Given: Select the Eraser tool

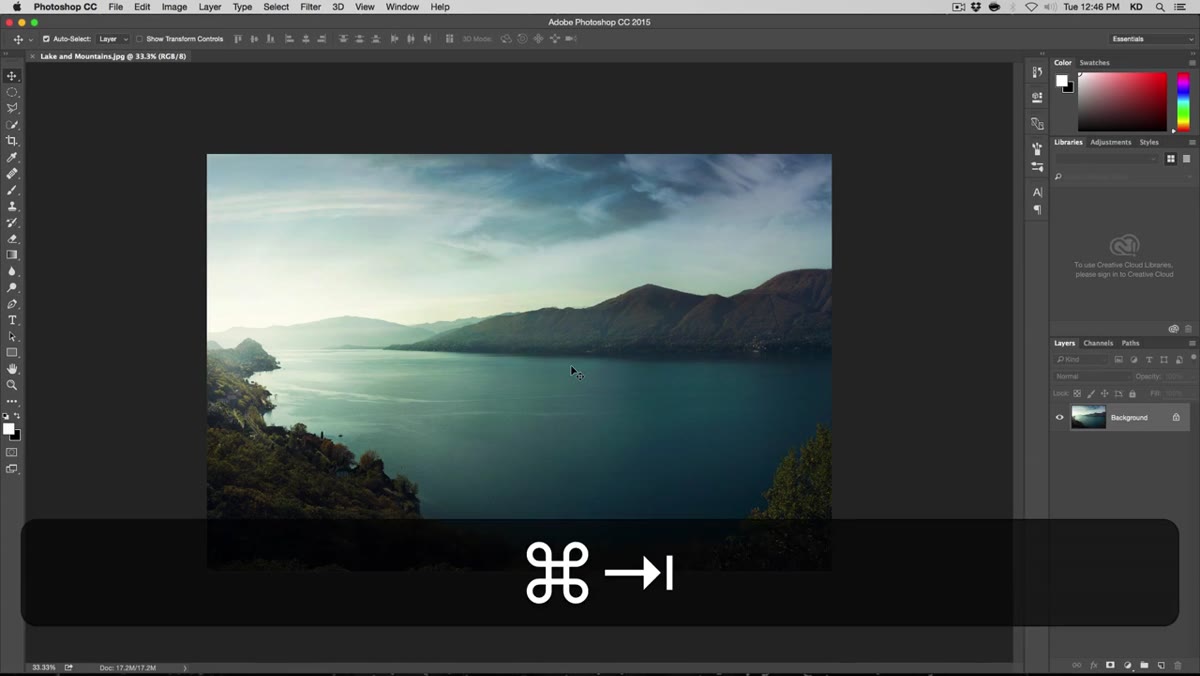Looking at the screenshot, I should (x=12, y=238).
